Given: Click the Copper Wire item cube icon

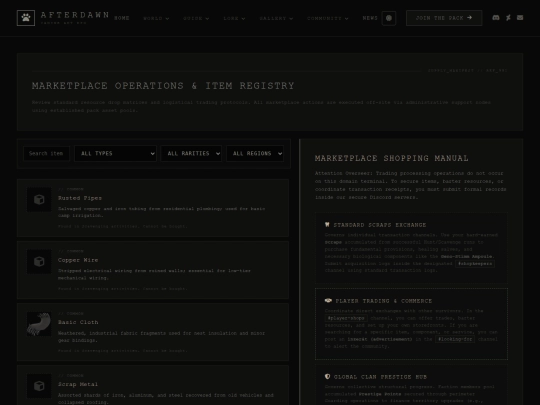Looking at the screenshot, I should pos(39,261).
